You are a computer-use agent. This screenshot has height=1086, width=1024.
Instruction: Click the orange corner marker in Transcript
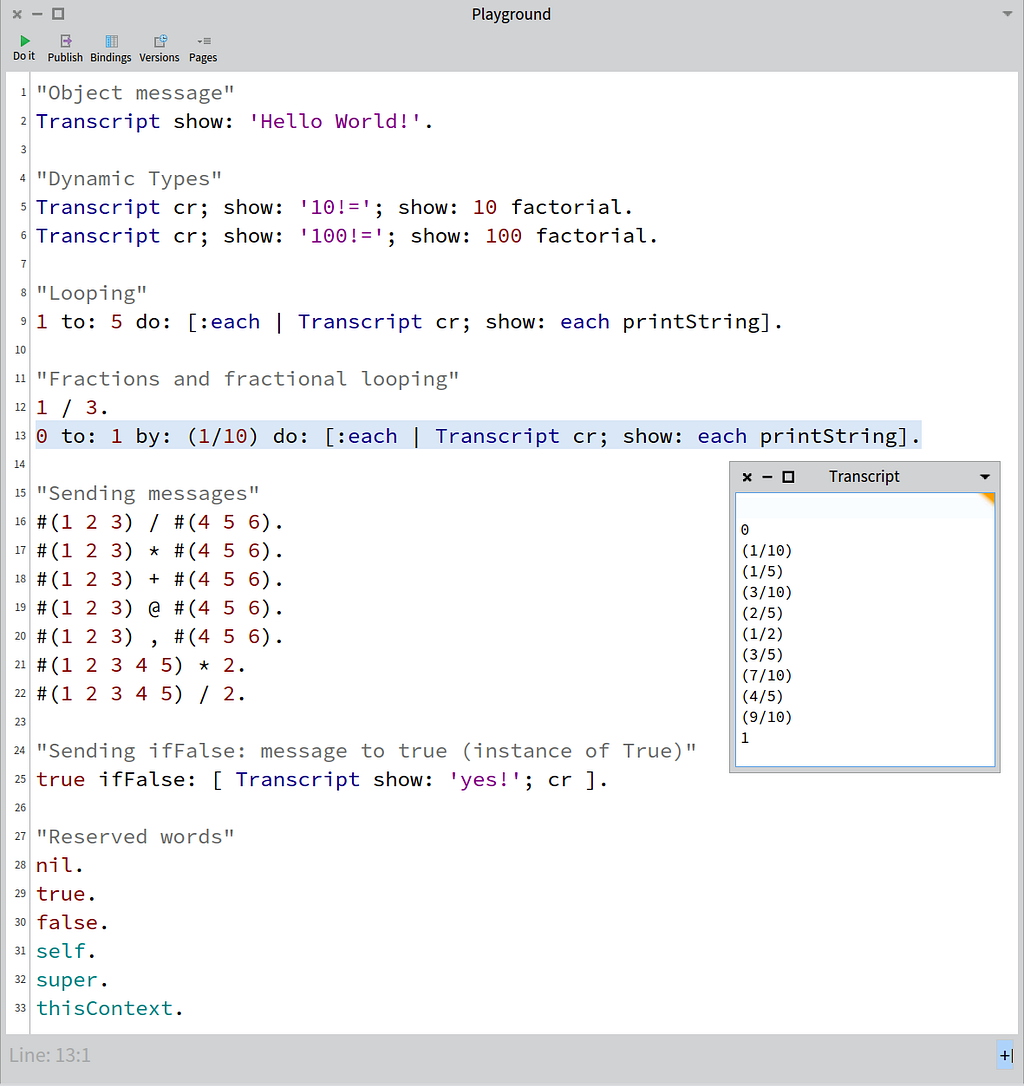pyautogui.click(x=989, y=499)
